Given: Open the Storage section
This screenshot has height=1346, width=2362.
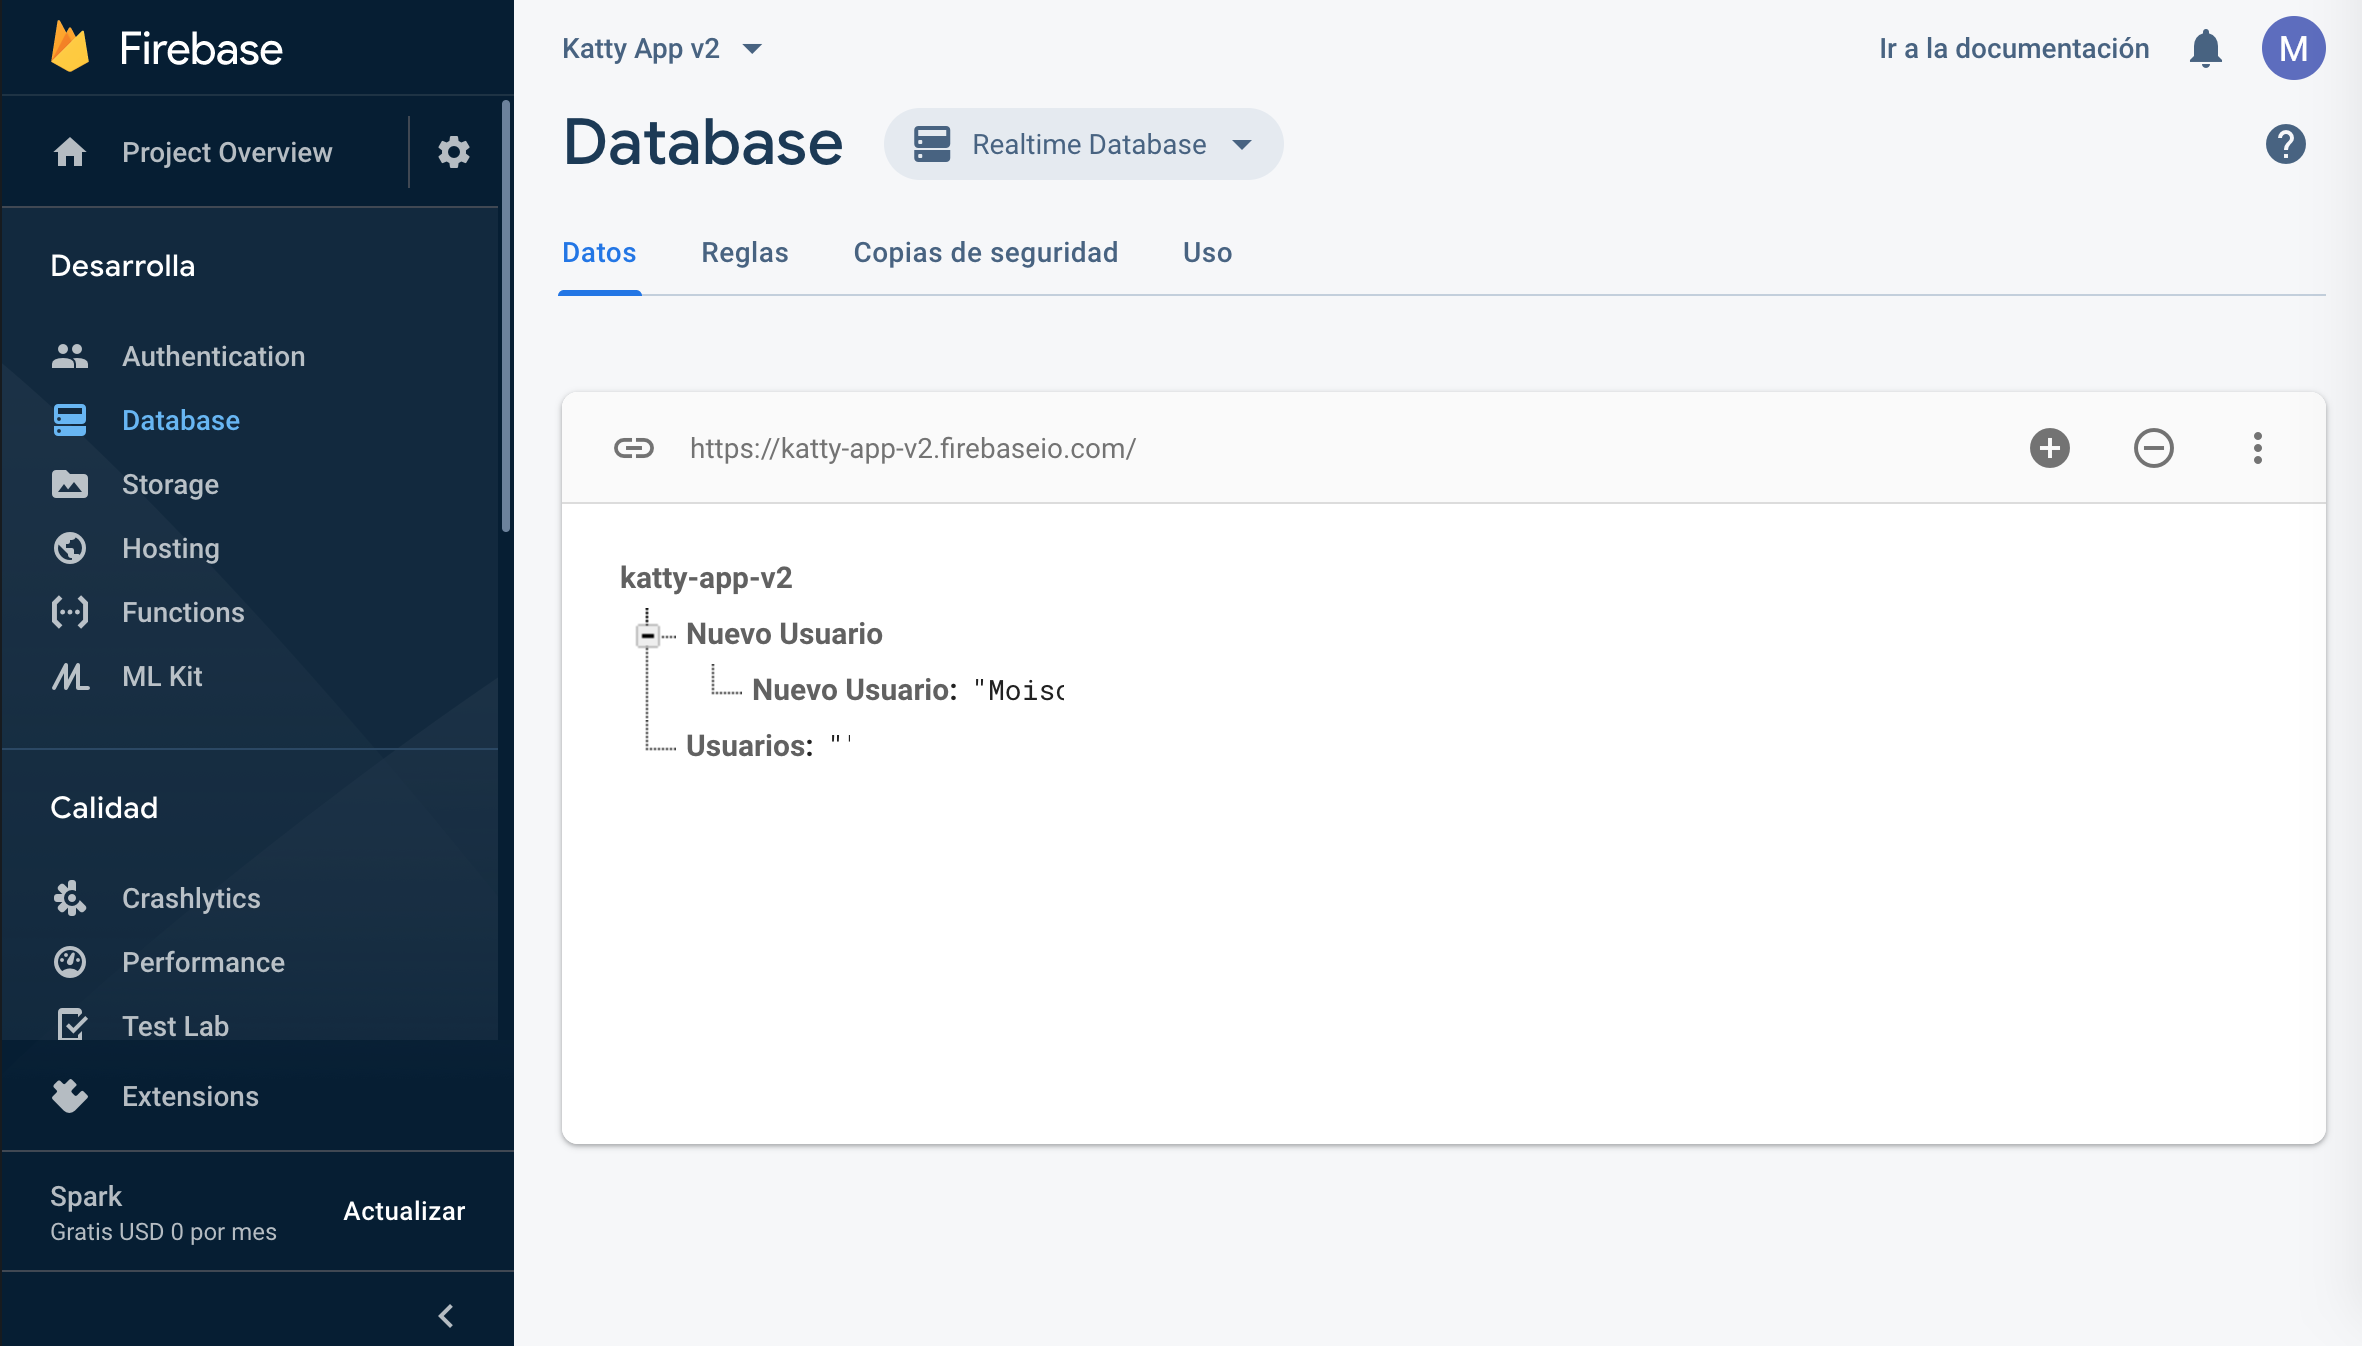Looking at the screenshot, I should (x=168, y=484).
